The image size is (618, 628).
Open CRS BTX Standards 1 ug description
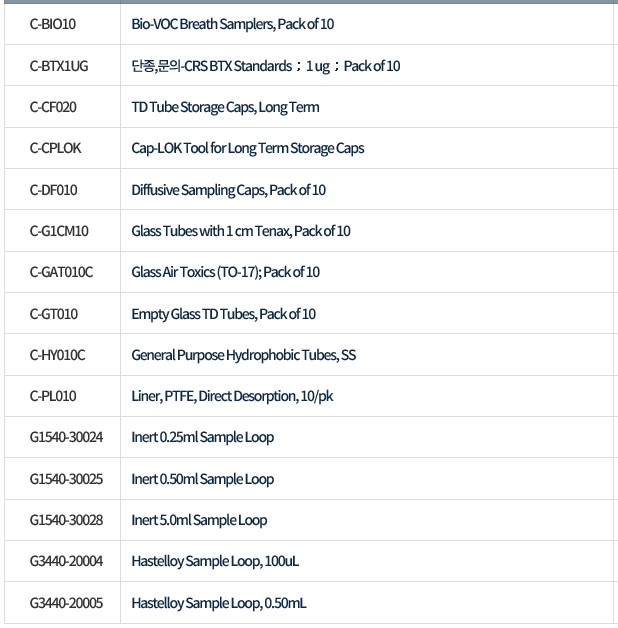click(266, 66)
